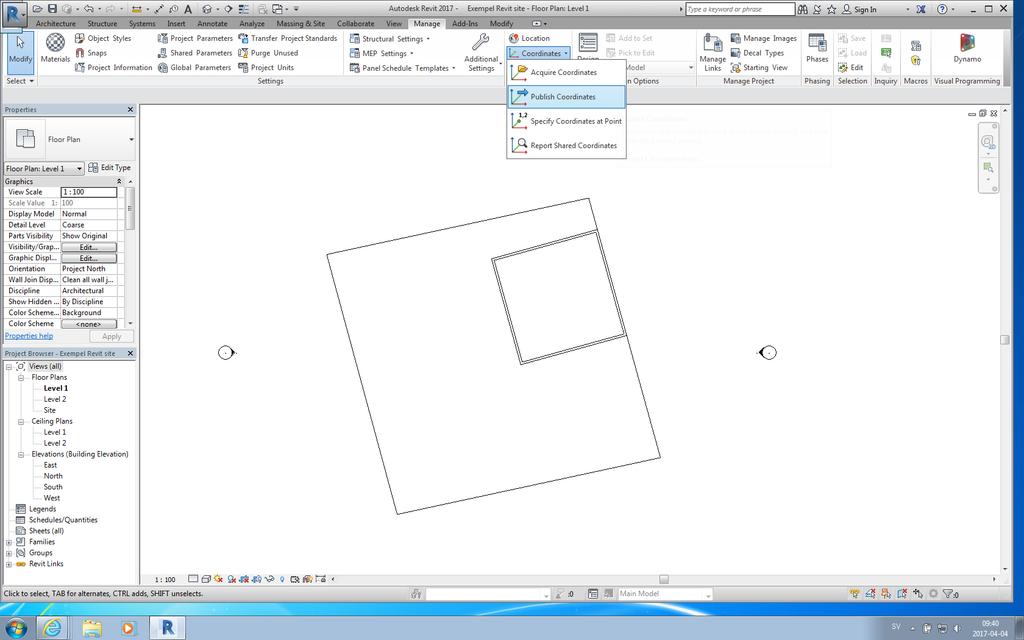Collapse the Floor Plans tree node
This screenshot has width=1024, height=640.
tap(21, 377)
